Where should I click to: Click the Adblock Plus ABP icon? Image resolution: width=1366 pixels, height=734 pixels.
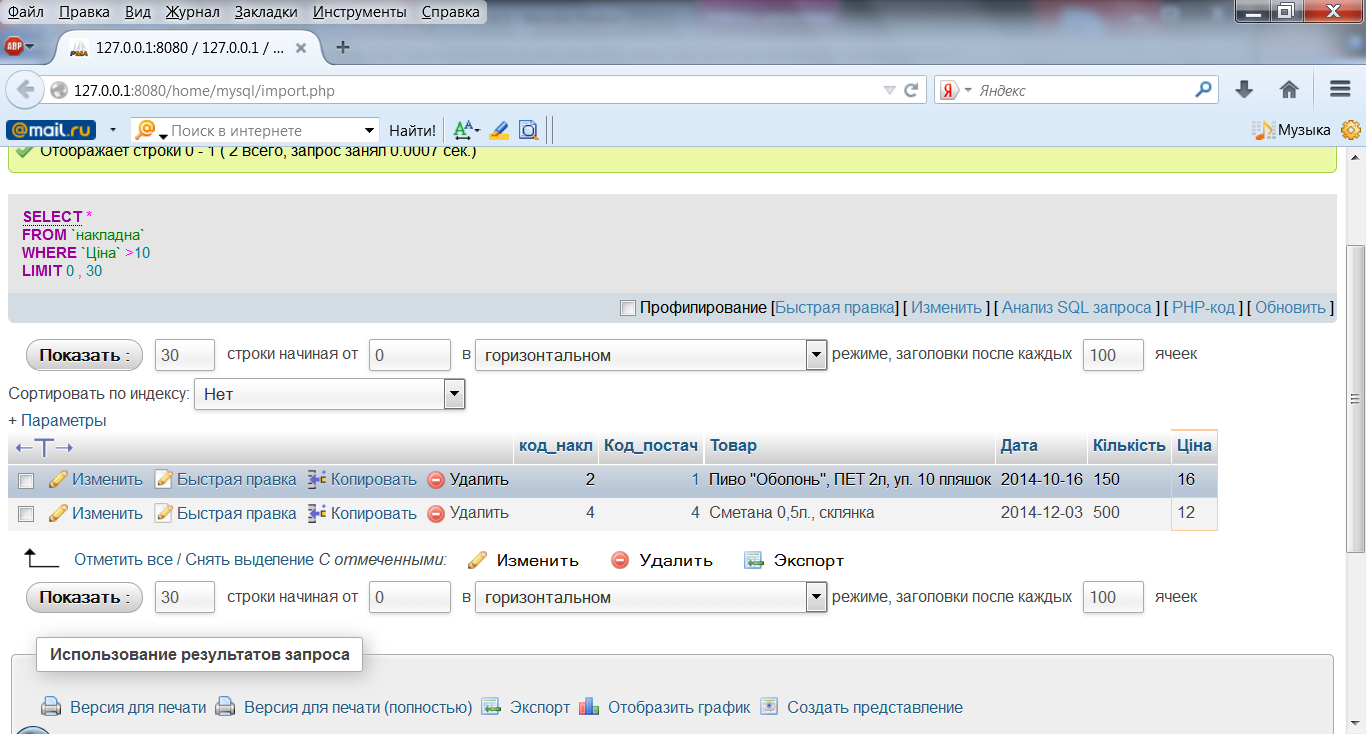(14, 47)
